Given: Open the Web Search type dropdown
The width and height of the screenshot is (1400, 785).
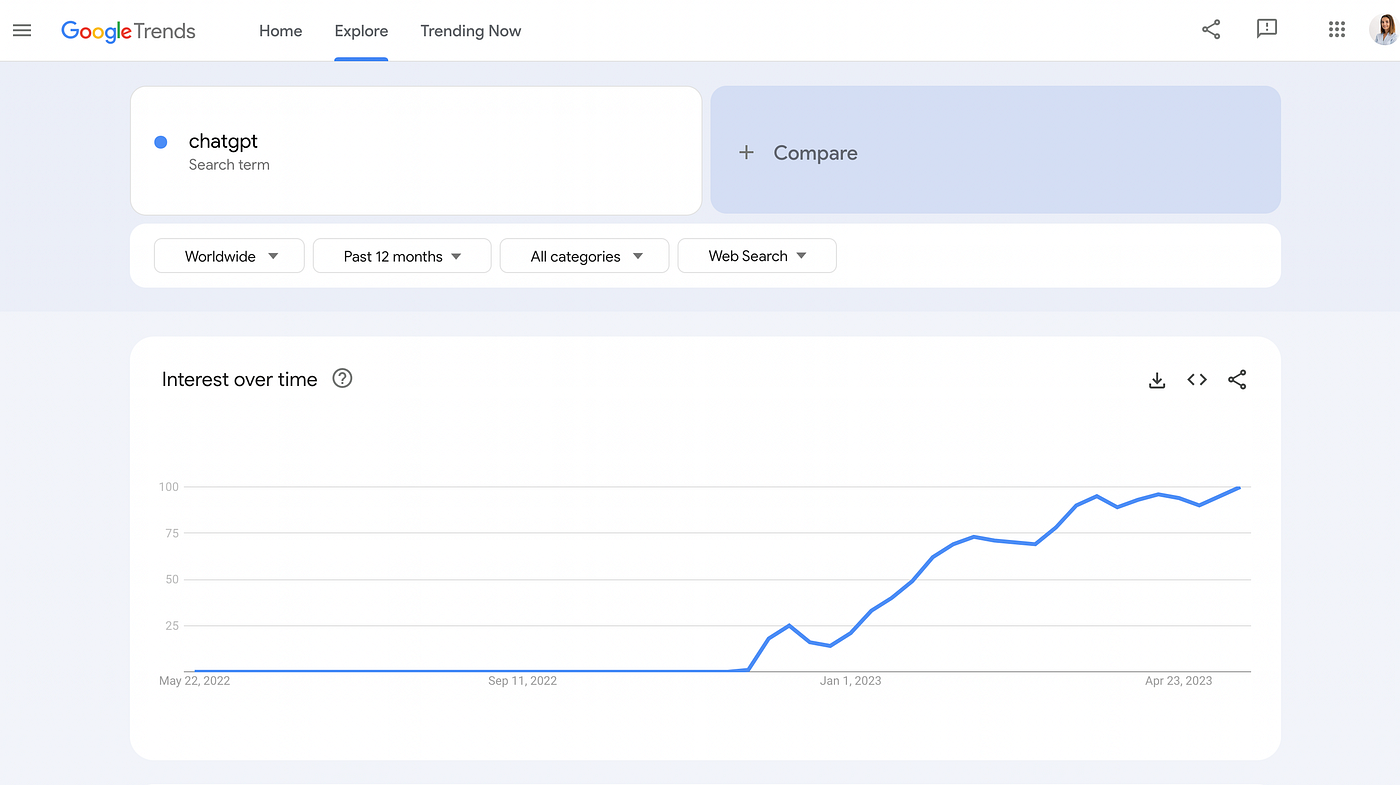Looking at the screenshot, I should point(757,256).
